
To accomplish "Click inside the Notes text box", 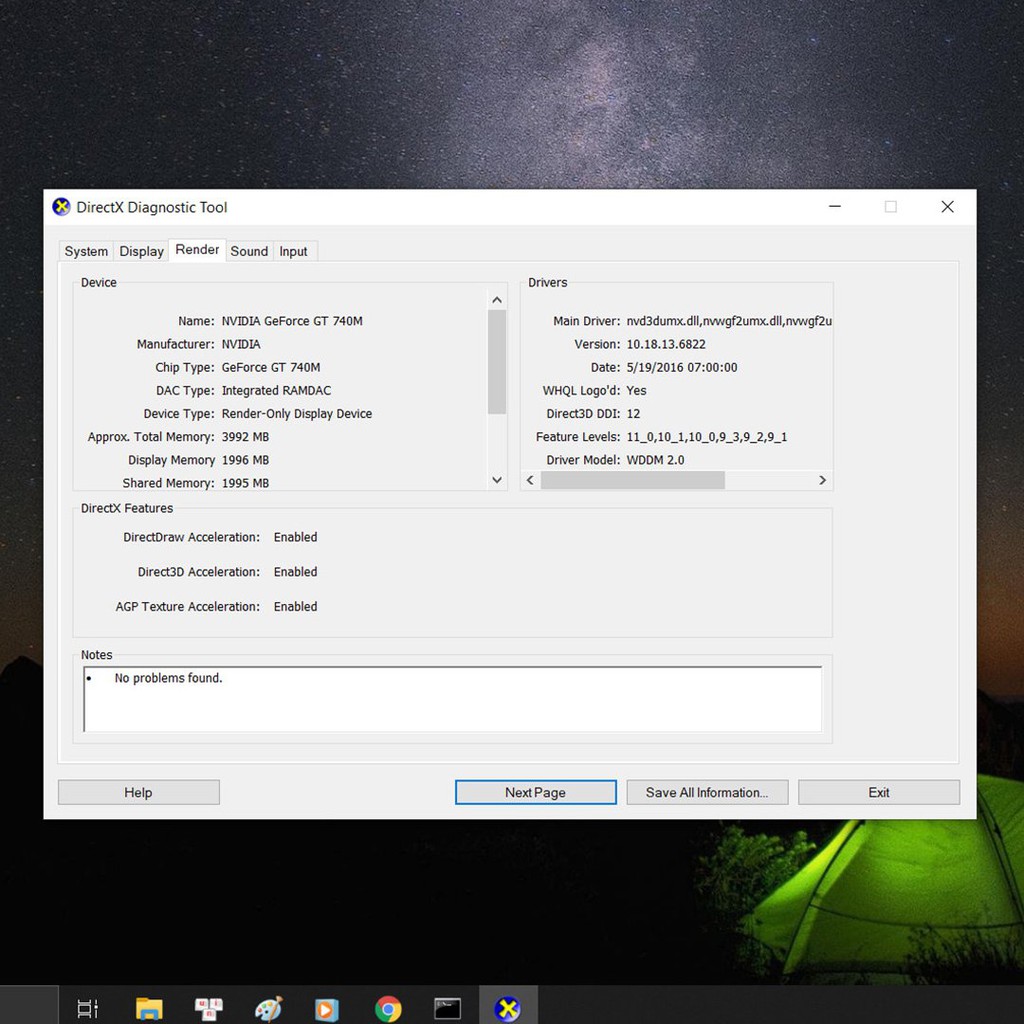I will (x=453, y=699).
